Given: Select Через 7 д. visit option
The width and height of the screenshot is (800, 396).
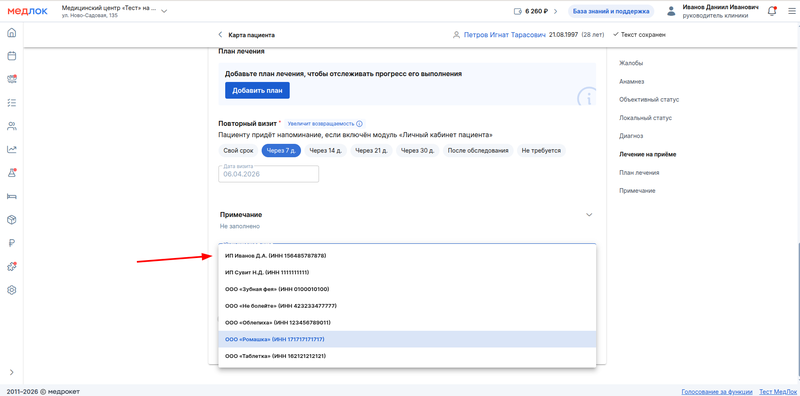Looking at the screenshot, I should click(281, 151).
